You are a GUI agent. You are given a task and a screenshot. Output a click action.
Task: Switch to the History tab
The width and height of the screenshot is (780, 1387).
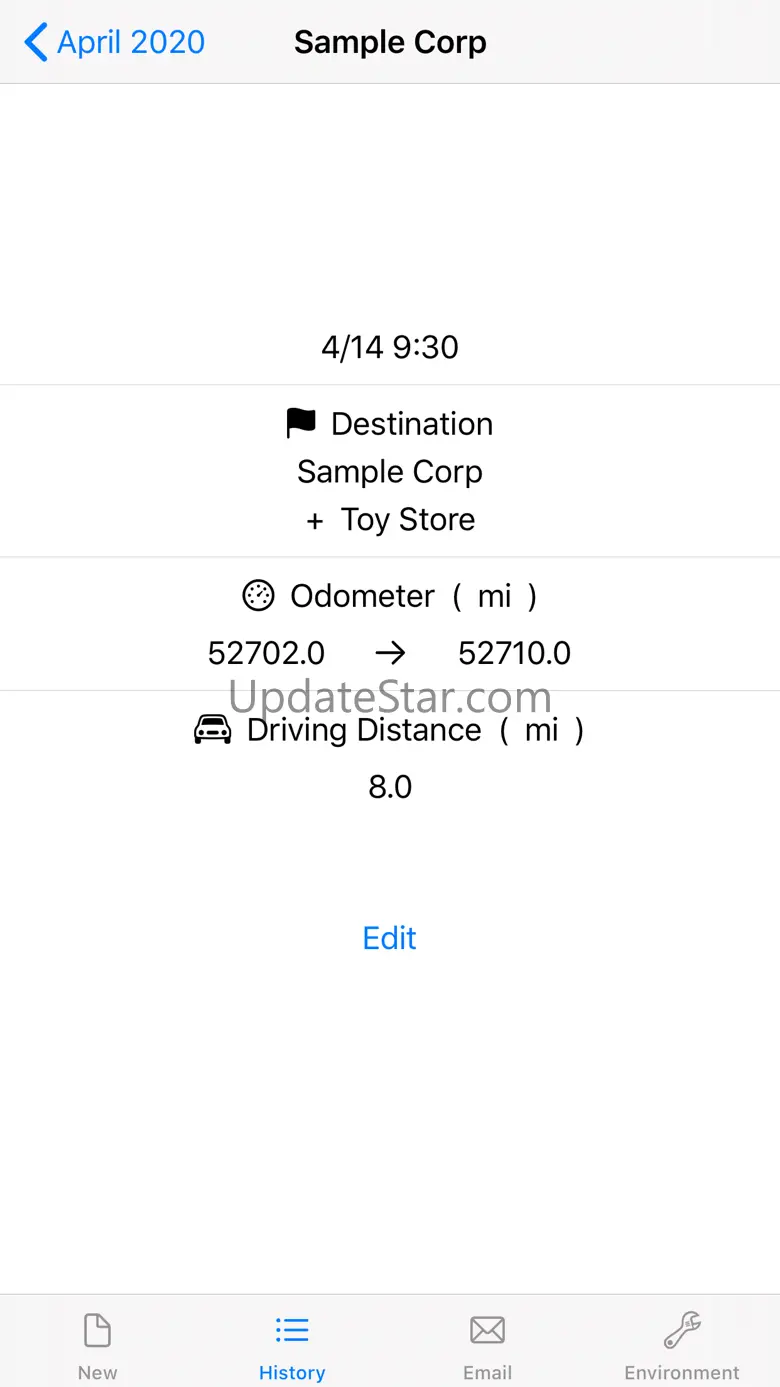click(x=292, y=1345)
